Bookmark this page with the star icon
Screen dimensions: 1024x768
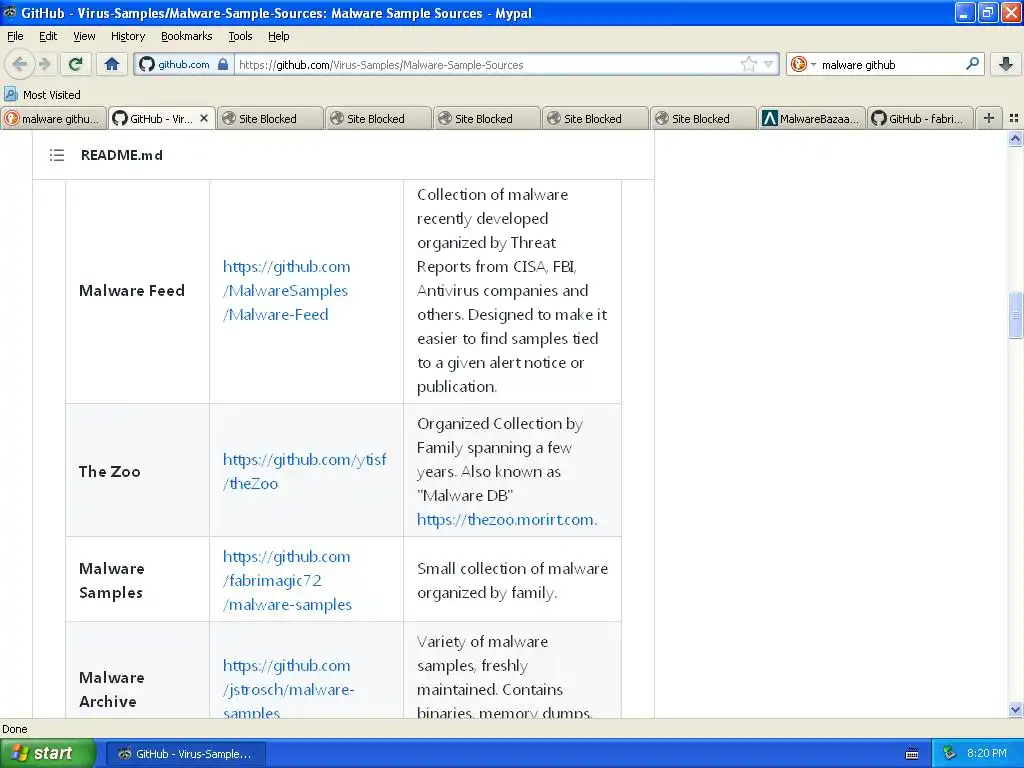[748, 64]
